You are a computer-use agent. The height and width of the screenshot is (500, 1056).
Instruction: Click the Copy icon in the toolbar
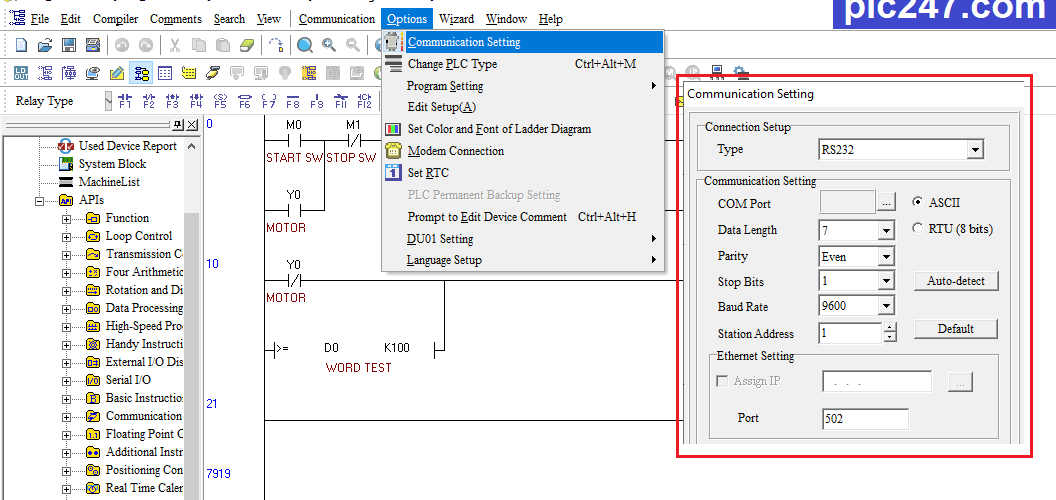tap(199, 45)
